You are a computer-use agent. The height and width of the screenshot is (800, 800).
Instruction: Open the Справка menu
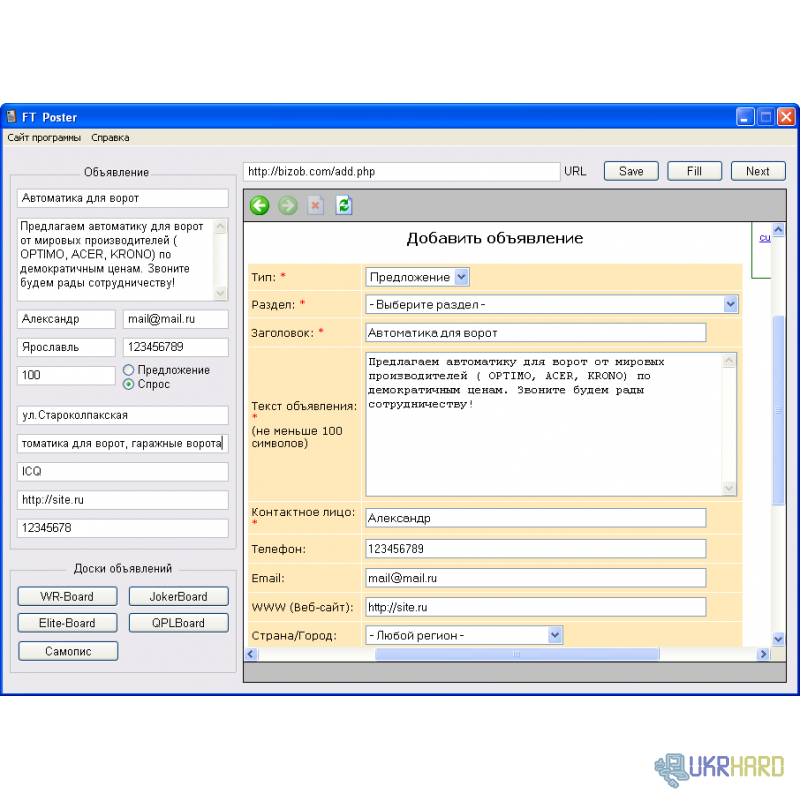click(x=110, y=138)
